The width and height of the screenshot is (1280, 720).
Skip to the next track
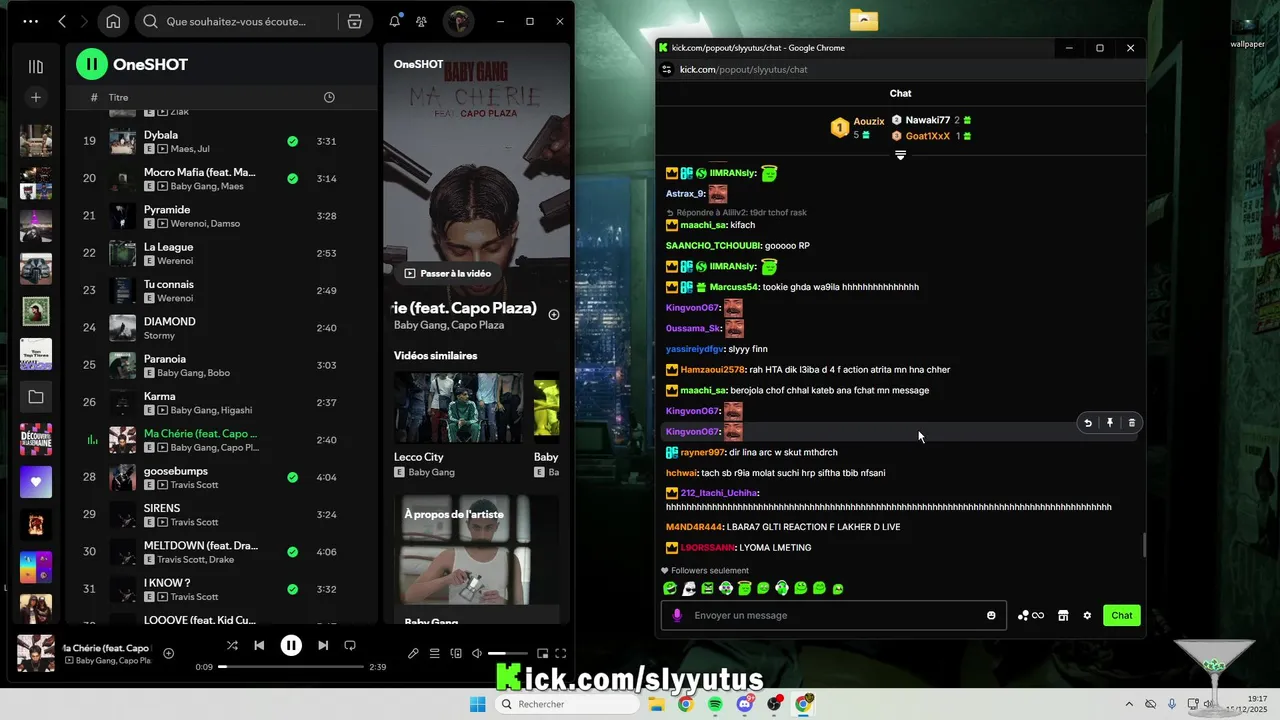323,646
